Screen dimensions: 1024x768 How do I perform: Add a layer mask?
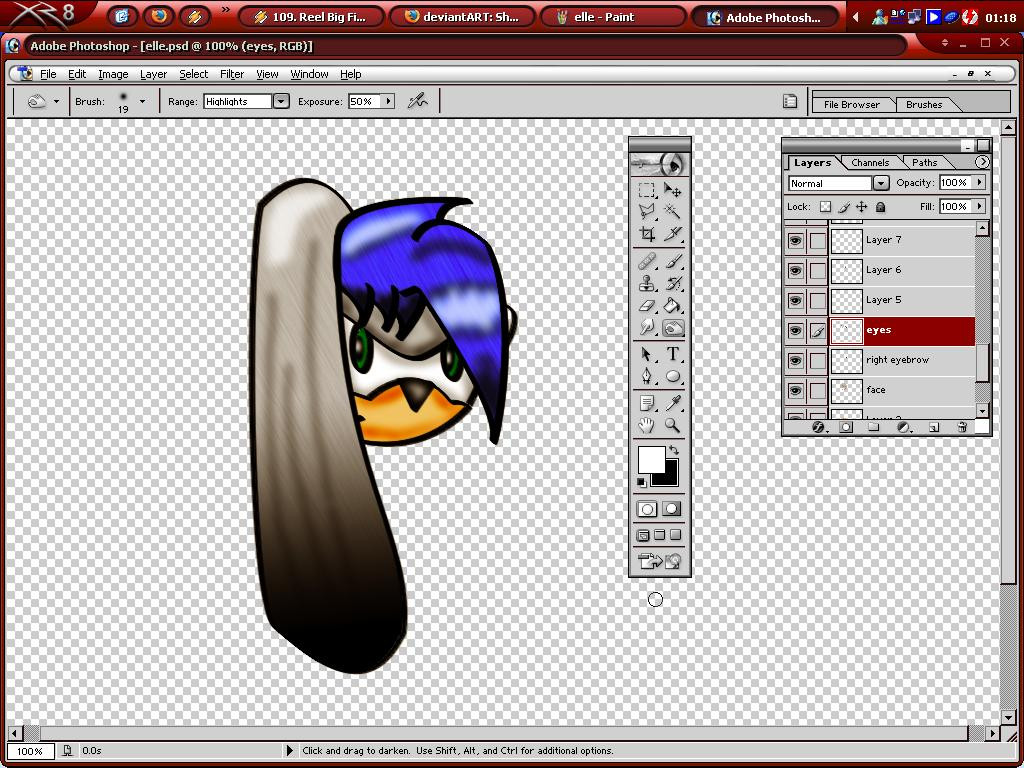tap(846, 427)
